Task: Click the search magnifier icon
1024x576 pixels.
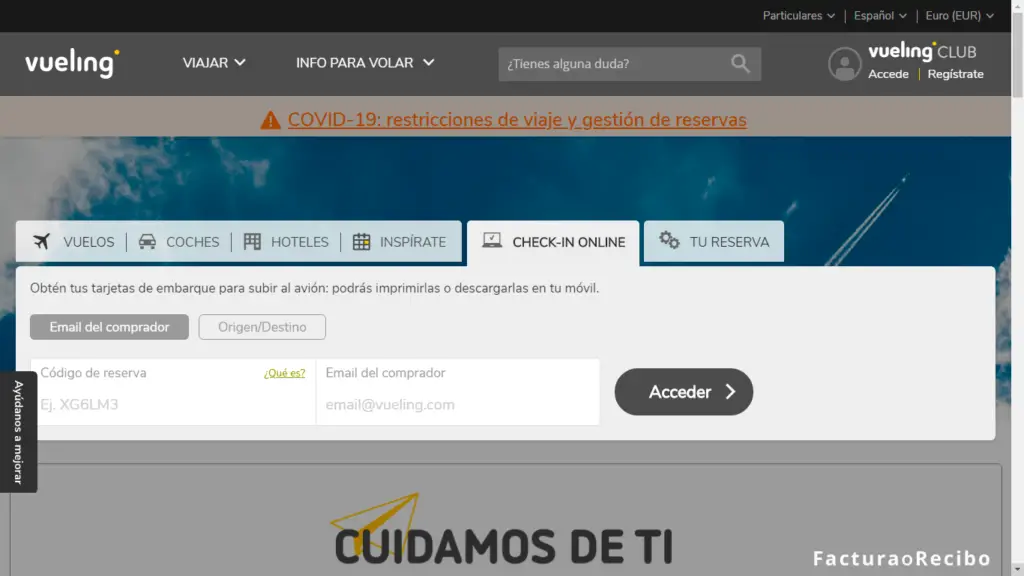Action: [740, 63]
